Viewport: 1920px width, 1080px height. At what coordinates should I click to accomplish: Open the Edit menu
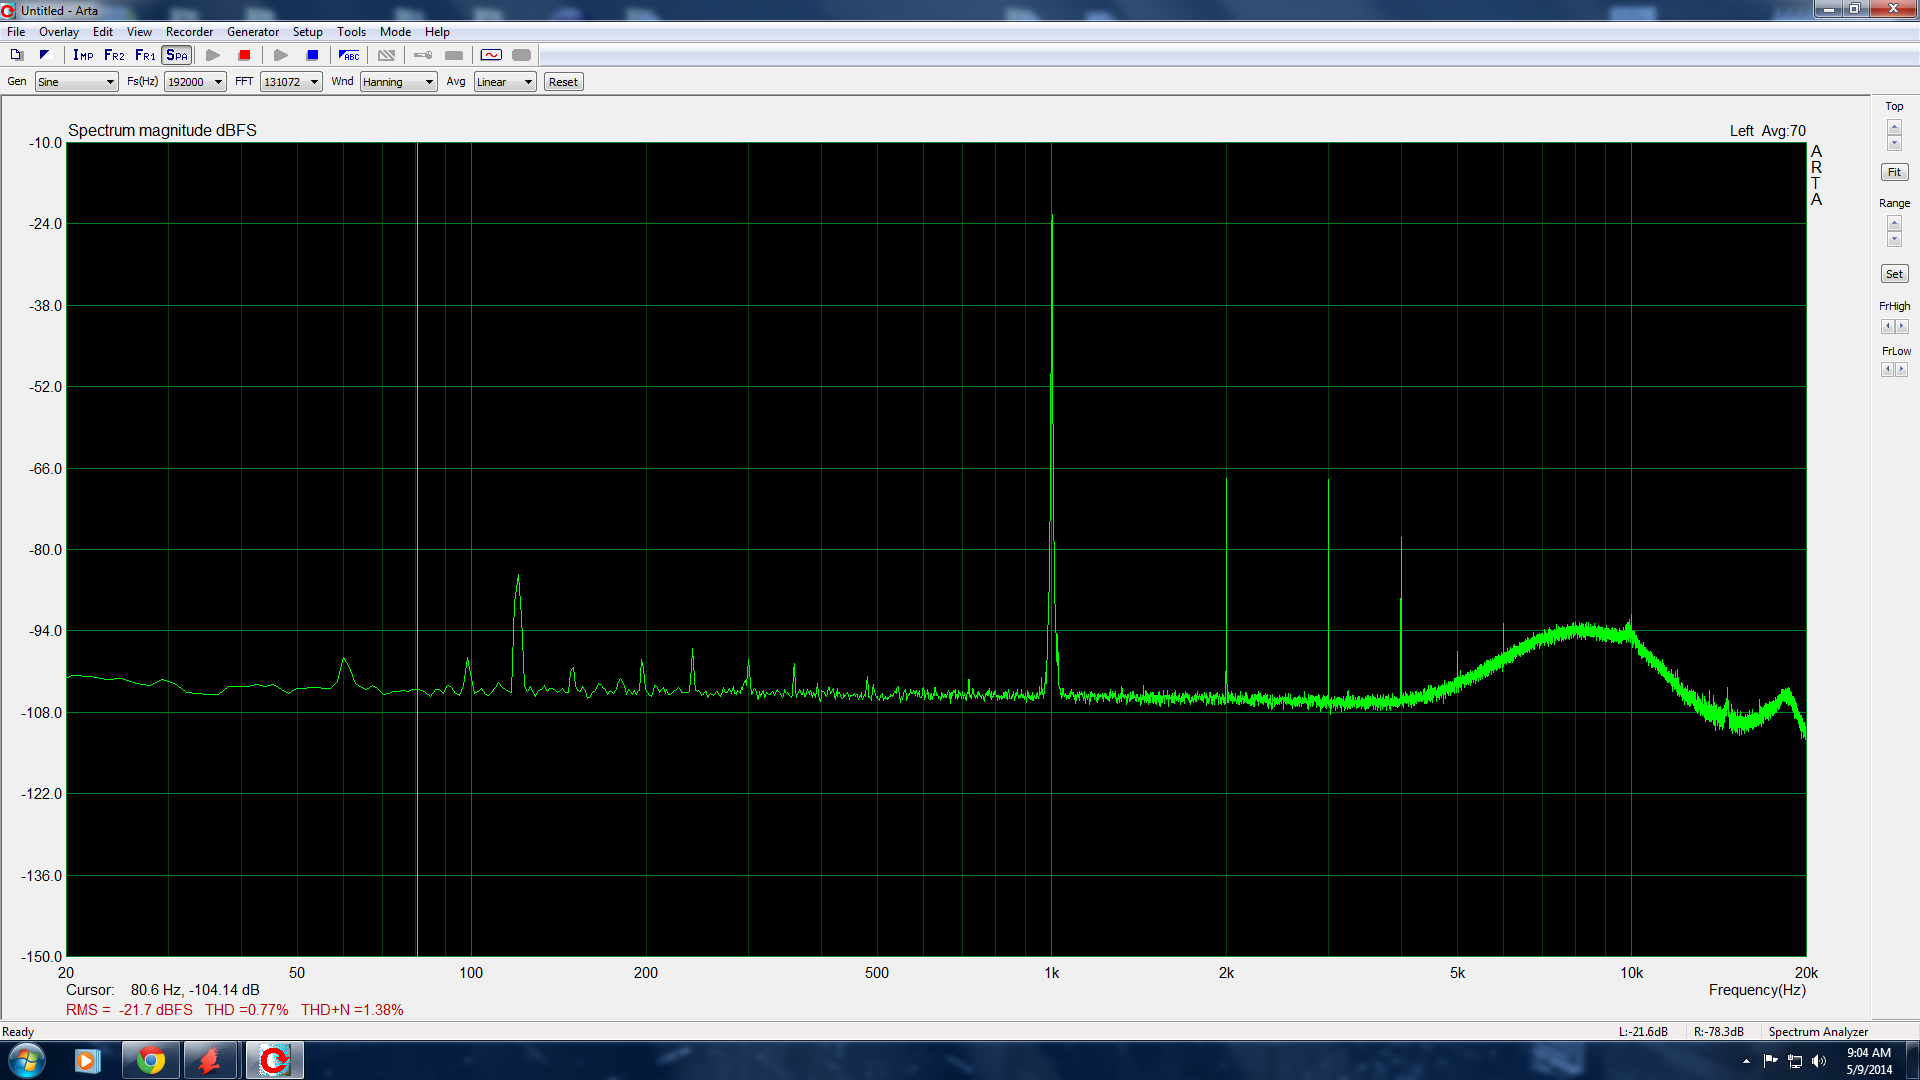[103, 32]
